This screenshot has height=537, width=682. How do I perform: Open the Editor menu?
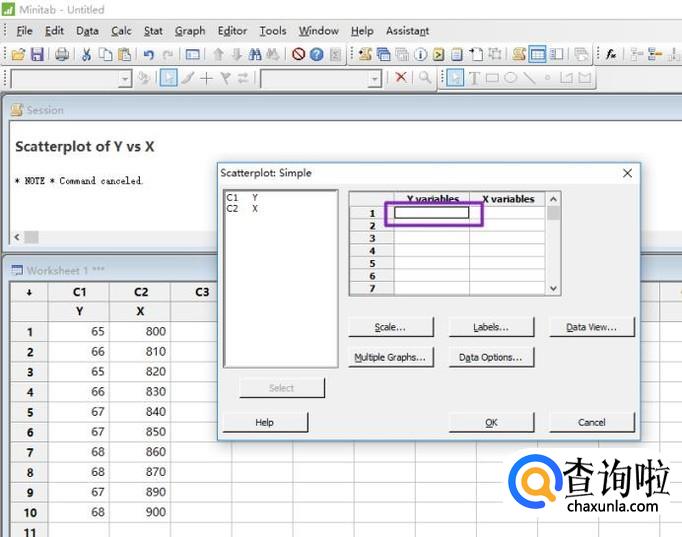point(232,31)
